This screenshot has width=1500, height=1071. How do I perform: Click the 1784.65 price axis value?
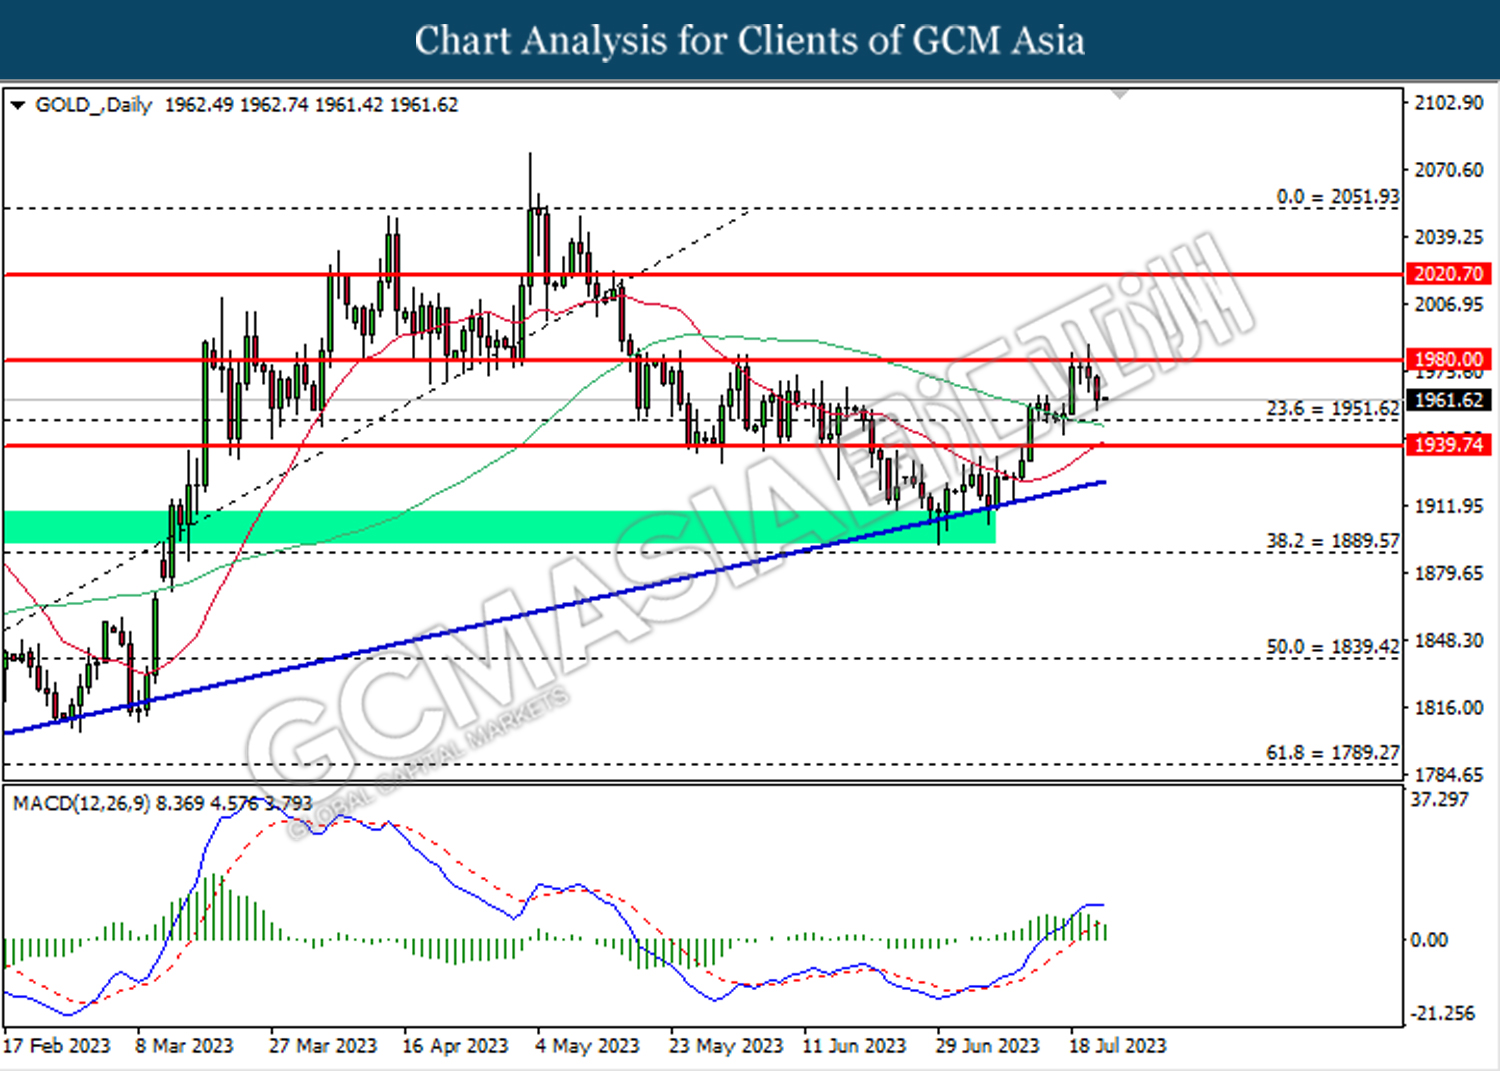pos(1448,775)
